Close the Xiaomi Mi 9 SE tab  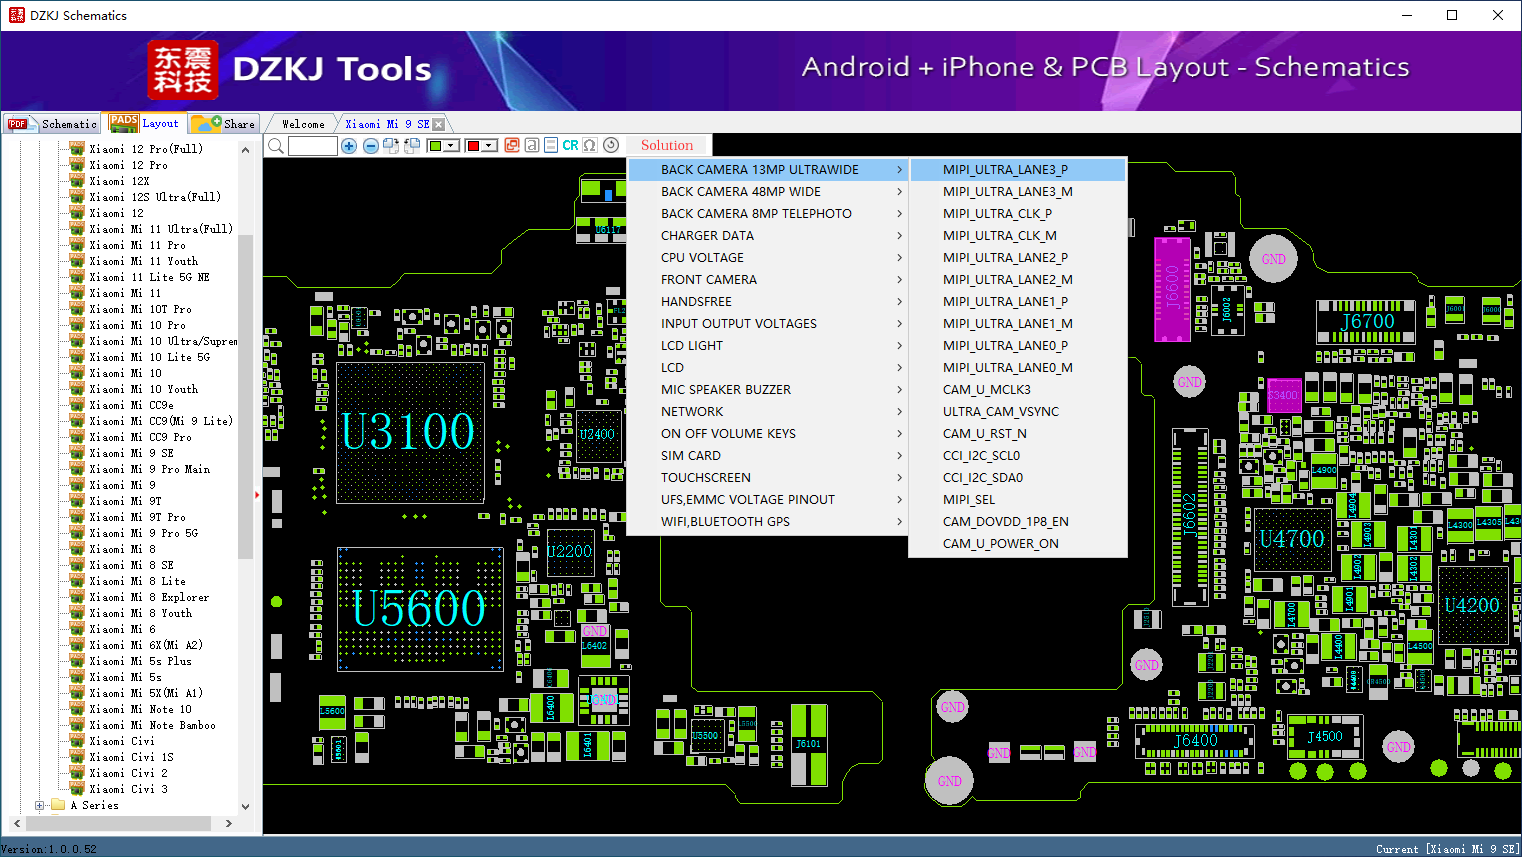[438, 124]
